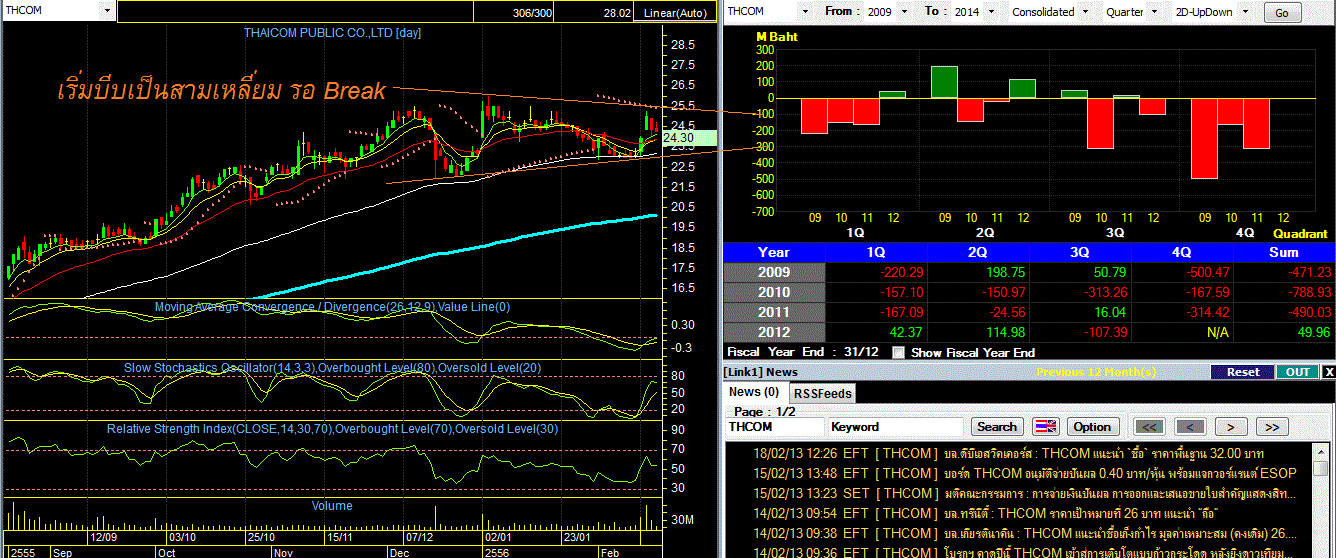Jump to first news page with << button
Image resolution: width=1336 pixels, height=558 pixels.
tap(1149, 426)
